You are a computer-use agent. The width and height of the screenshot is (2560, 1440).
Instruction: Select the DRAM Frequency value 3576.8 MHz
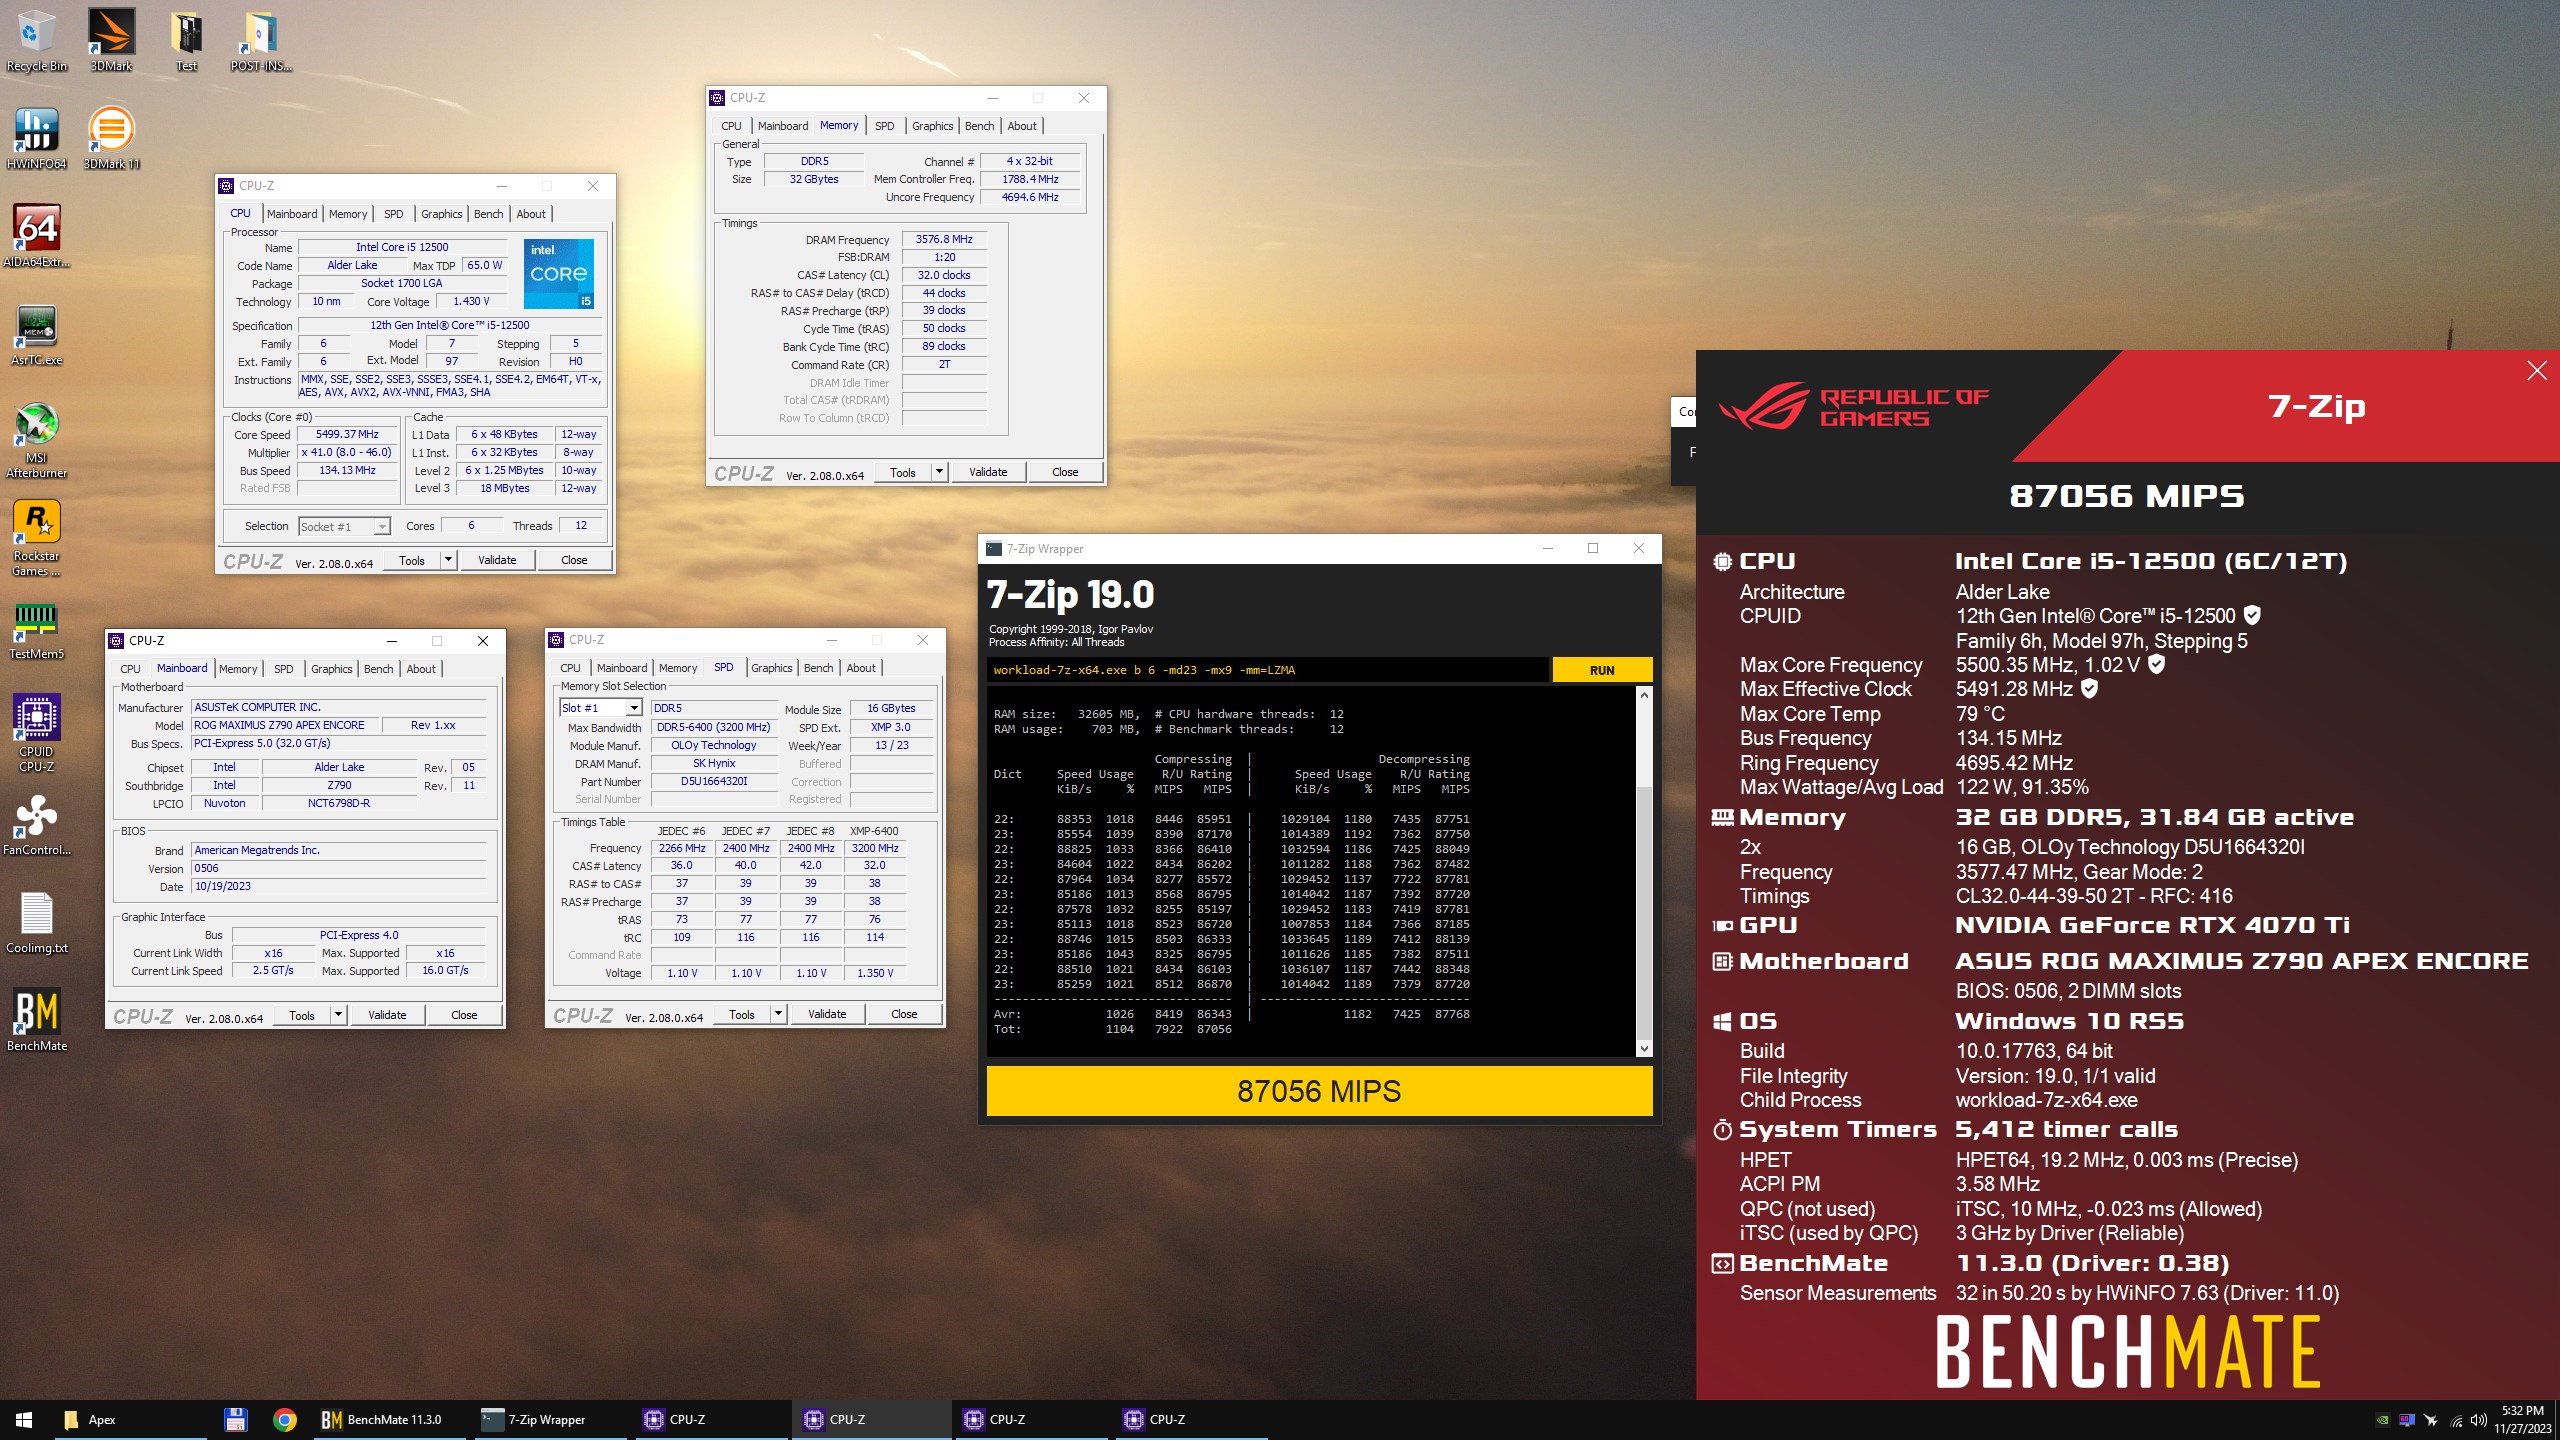coord(944,240)
